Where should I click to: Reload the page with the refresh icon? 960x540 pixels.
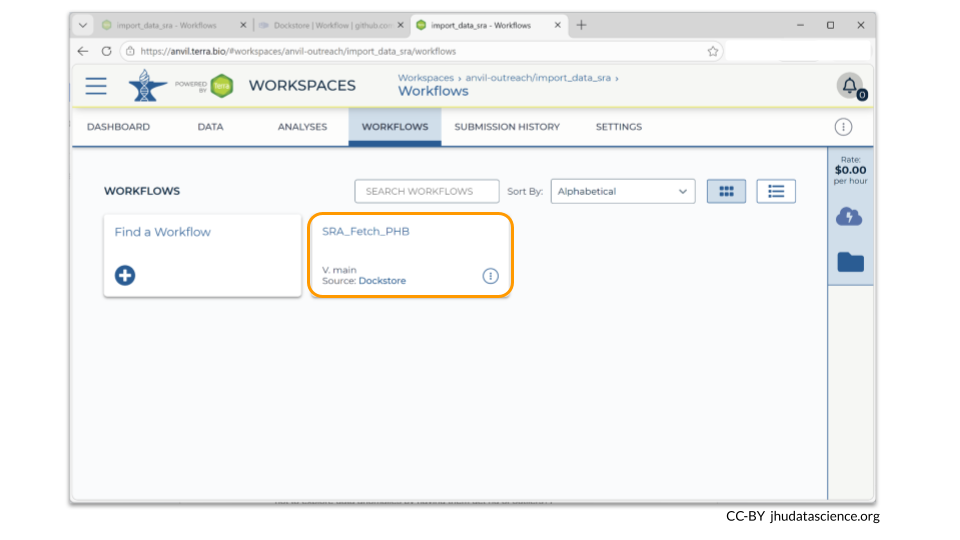tap(107, 51)
